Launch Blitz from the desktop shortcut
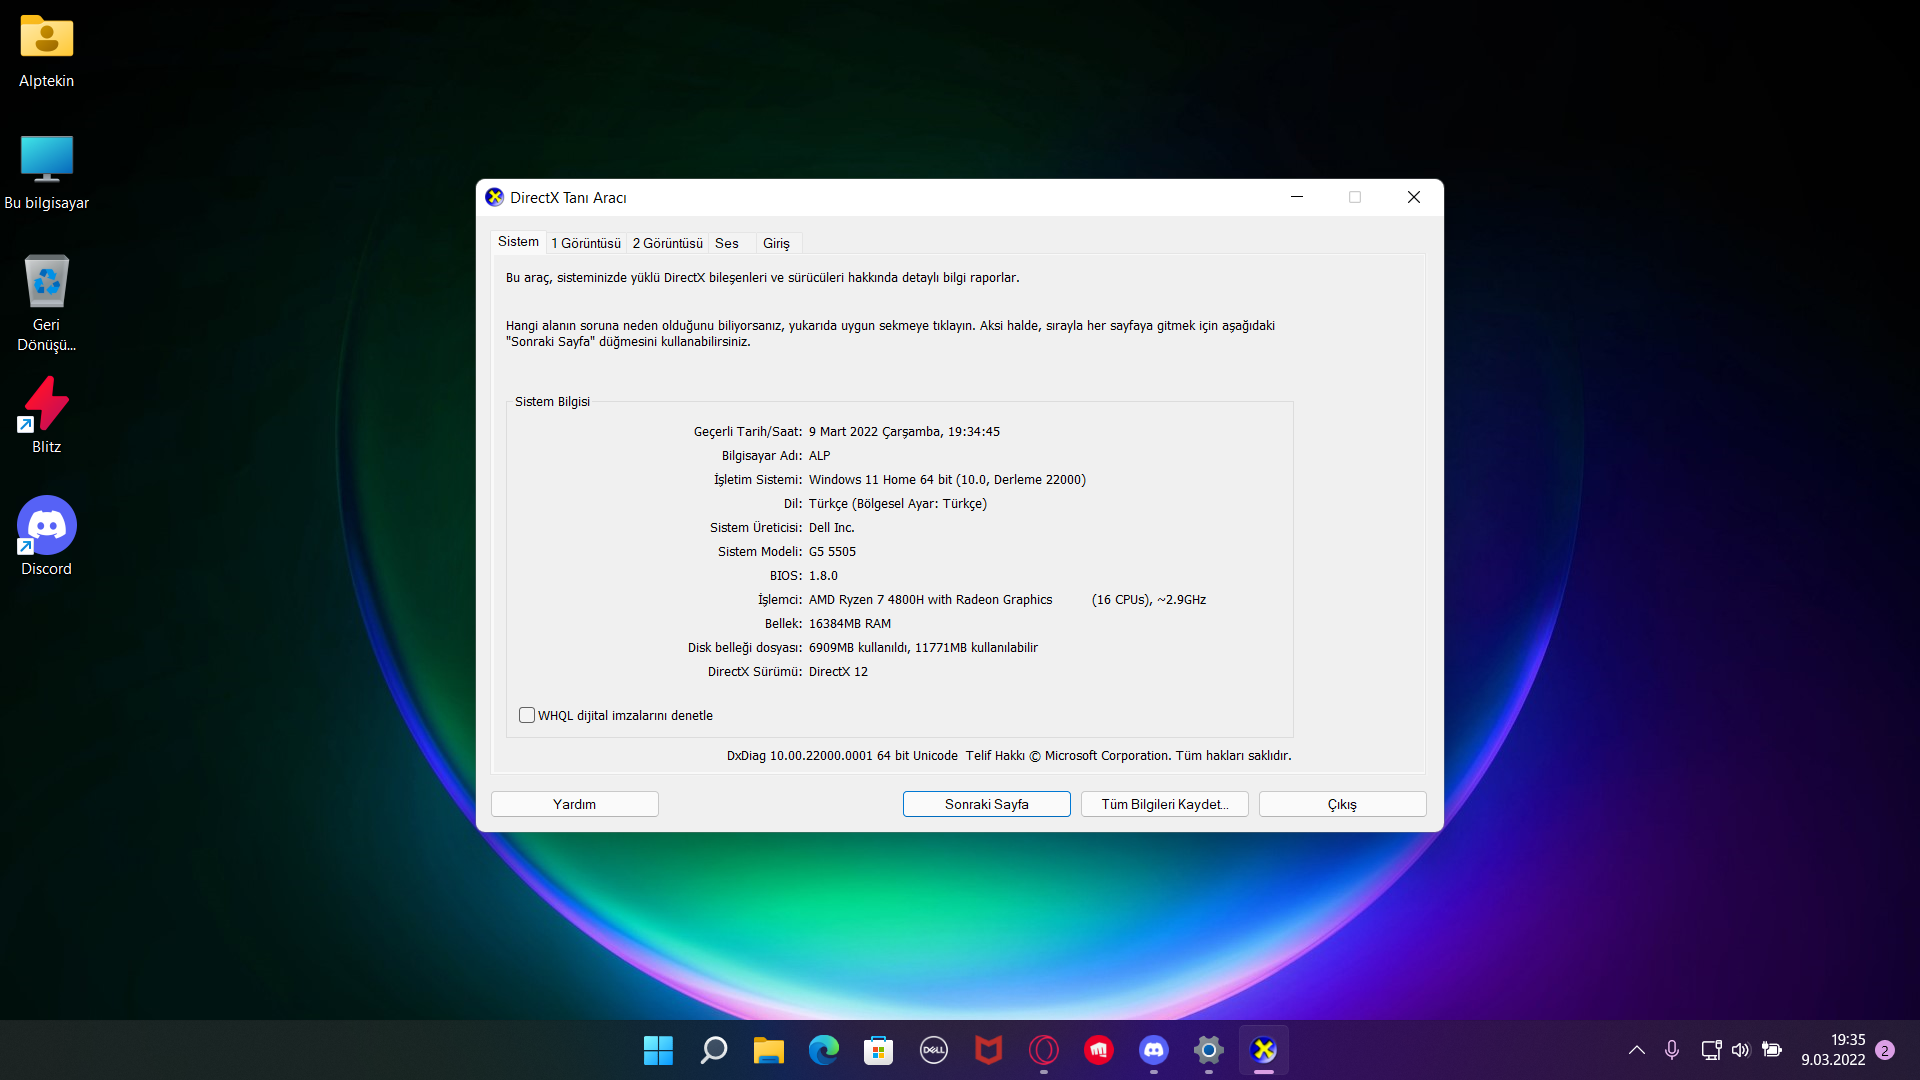1920x1080 pixels. point(46,416)
